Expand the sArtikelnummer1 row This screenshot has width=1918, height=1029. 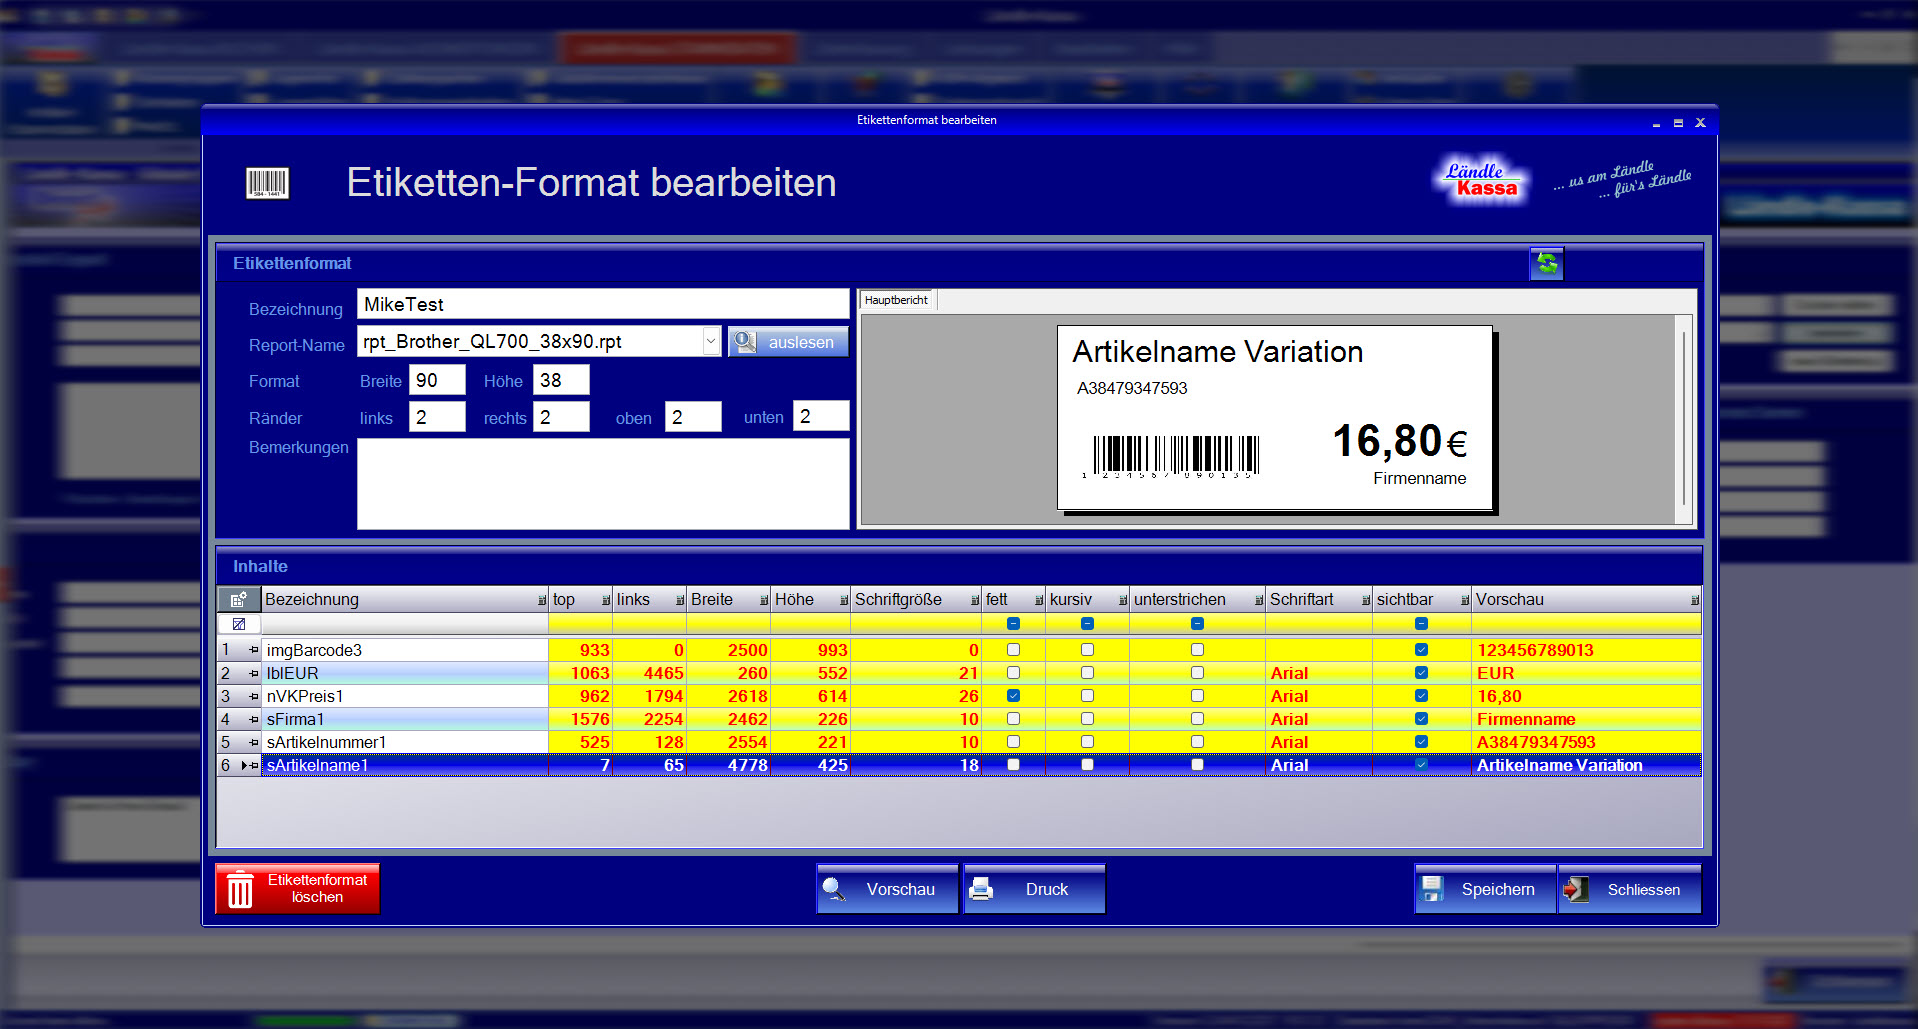point(254,742)
